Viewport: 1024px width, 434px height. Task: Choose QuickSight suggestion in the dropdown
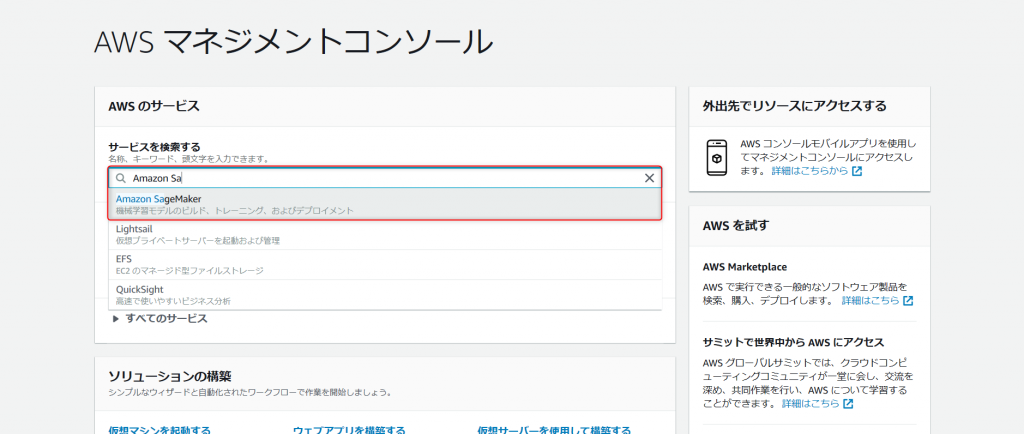coord(385,294)
